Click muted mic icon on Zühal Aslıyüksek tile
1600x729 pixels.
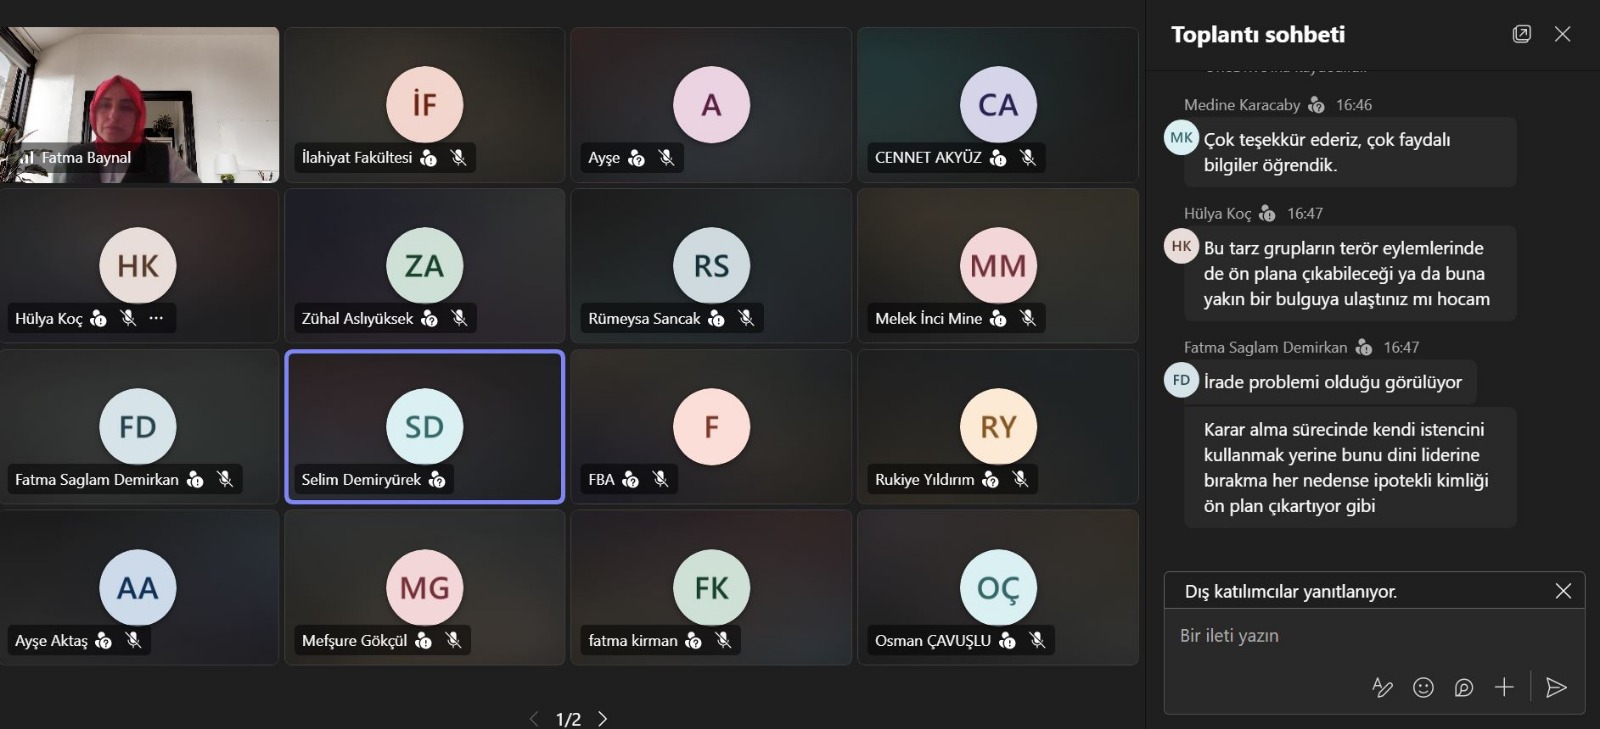459,318
